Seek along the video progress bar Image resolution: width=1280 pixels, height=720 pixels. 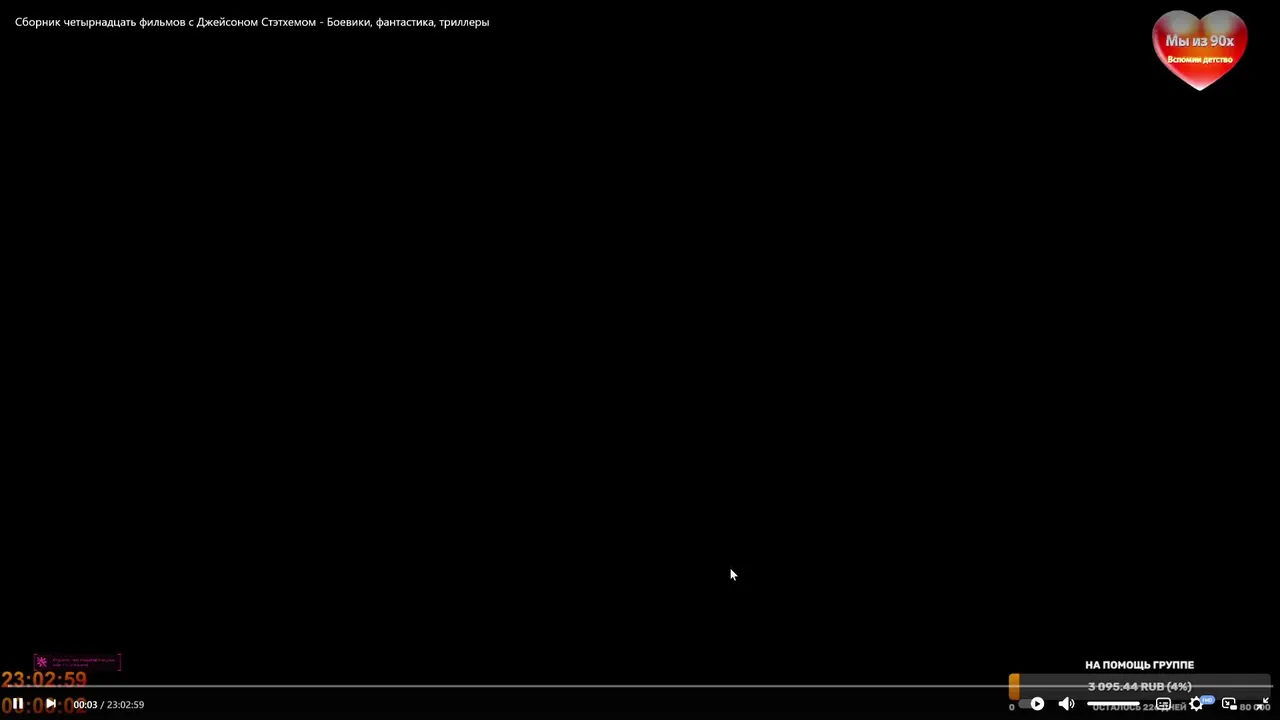pos(640,686)
